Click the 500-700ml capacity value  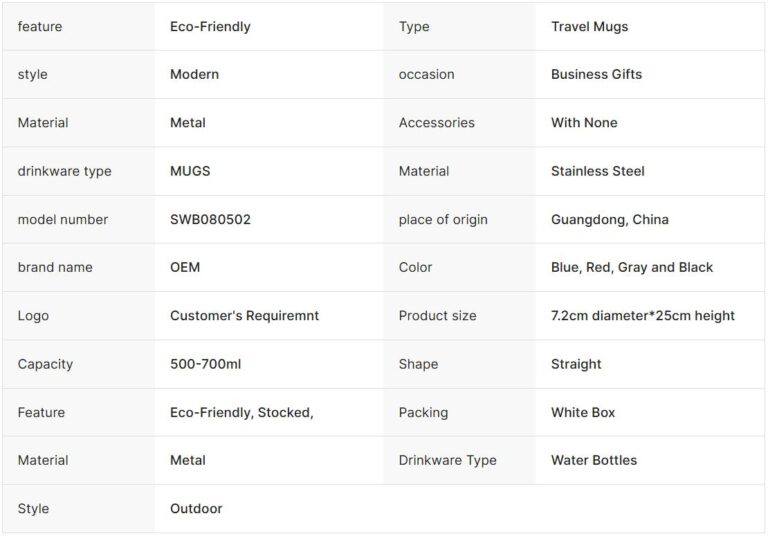pos(205,364)
